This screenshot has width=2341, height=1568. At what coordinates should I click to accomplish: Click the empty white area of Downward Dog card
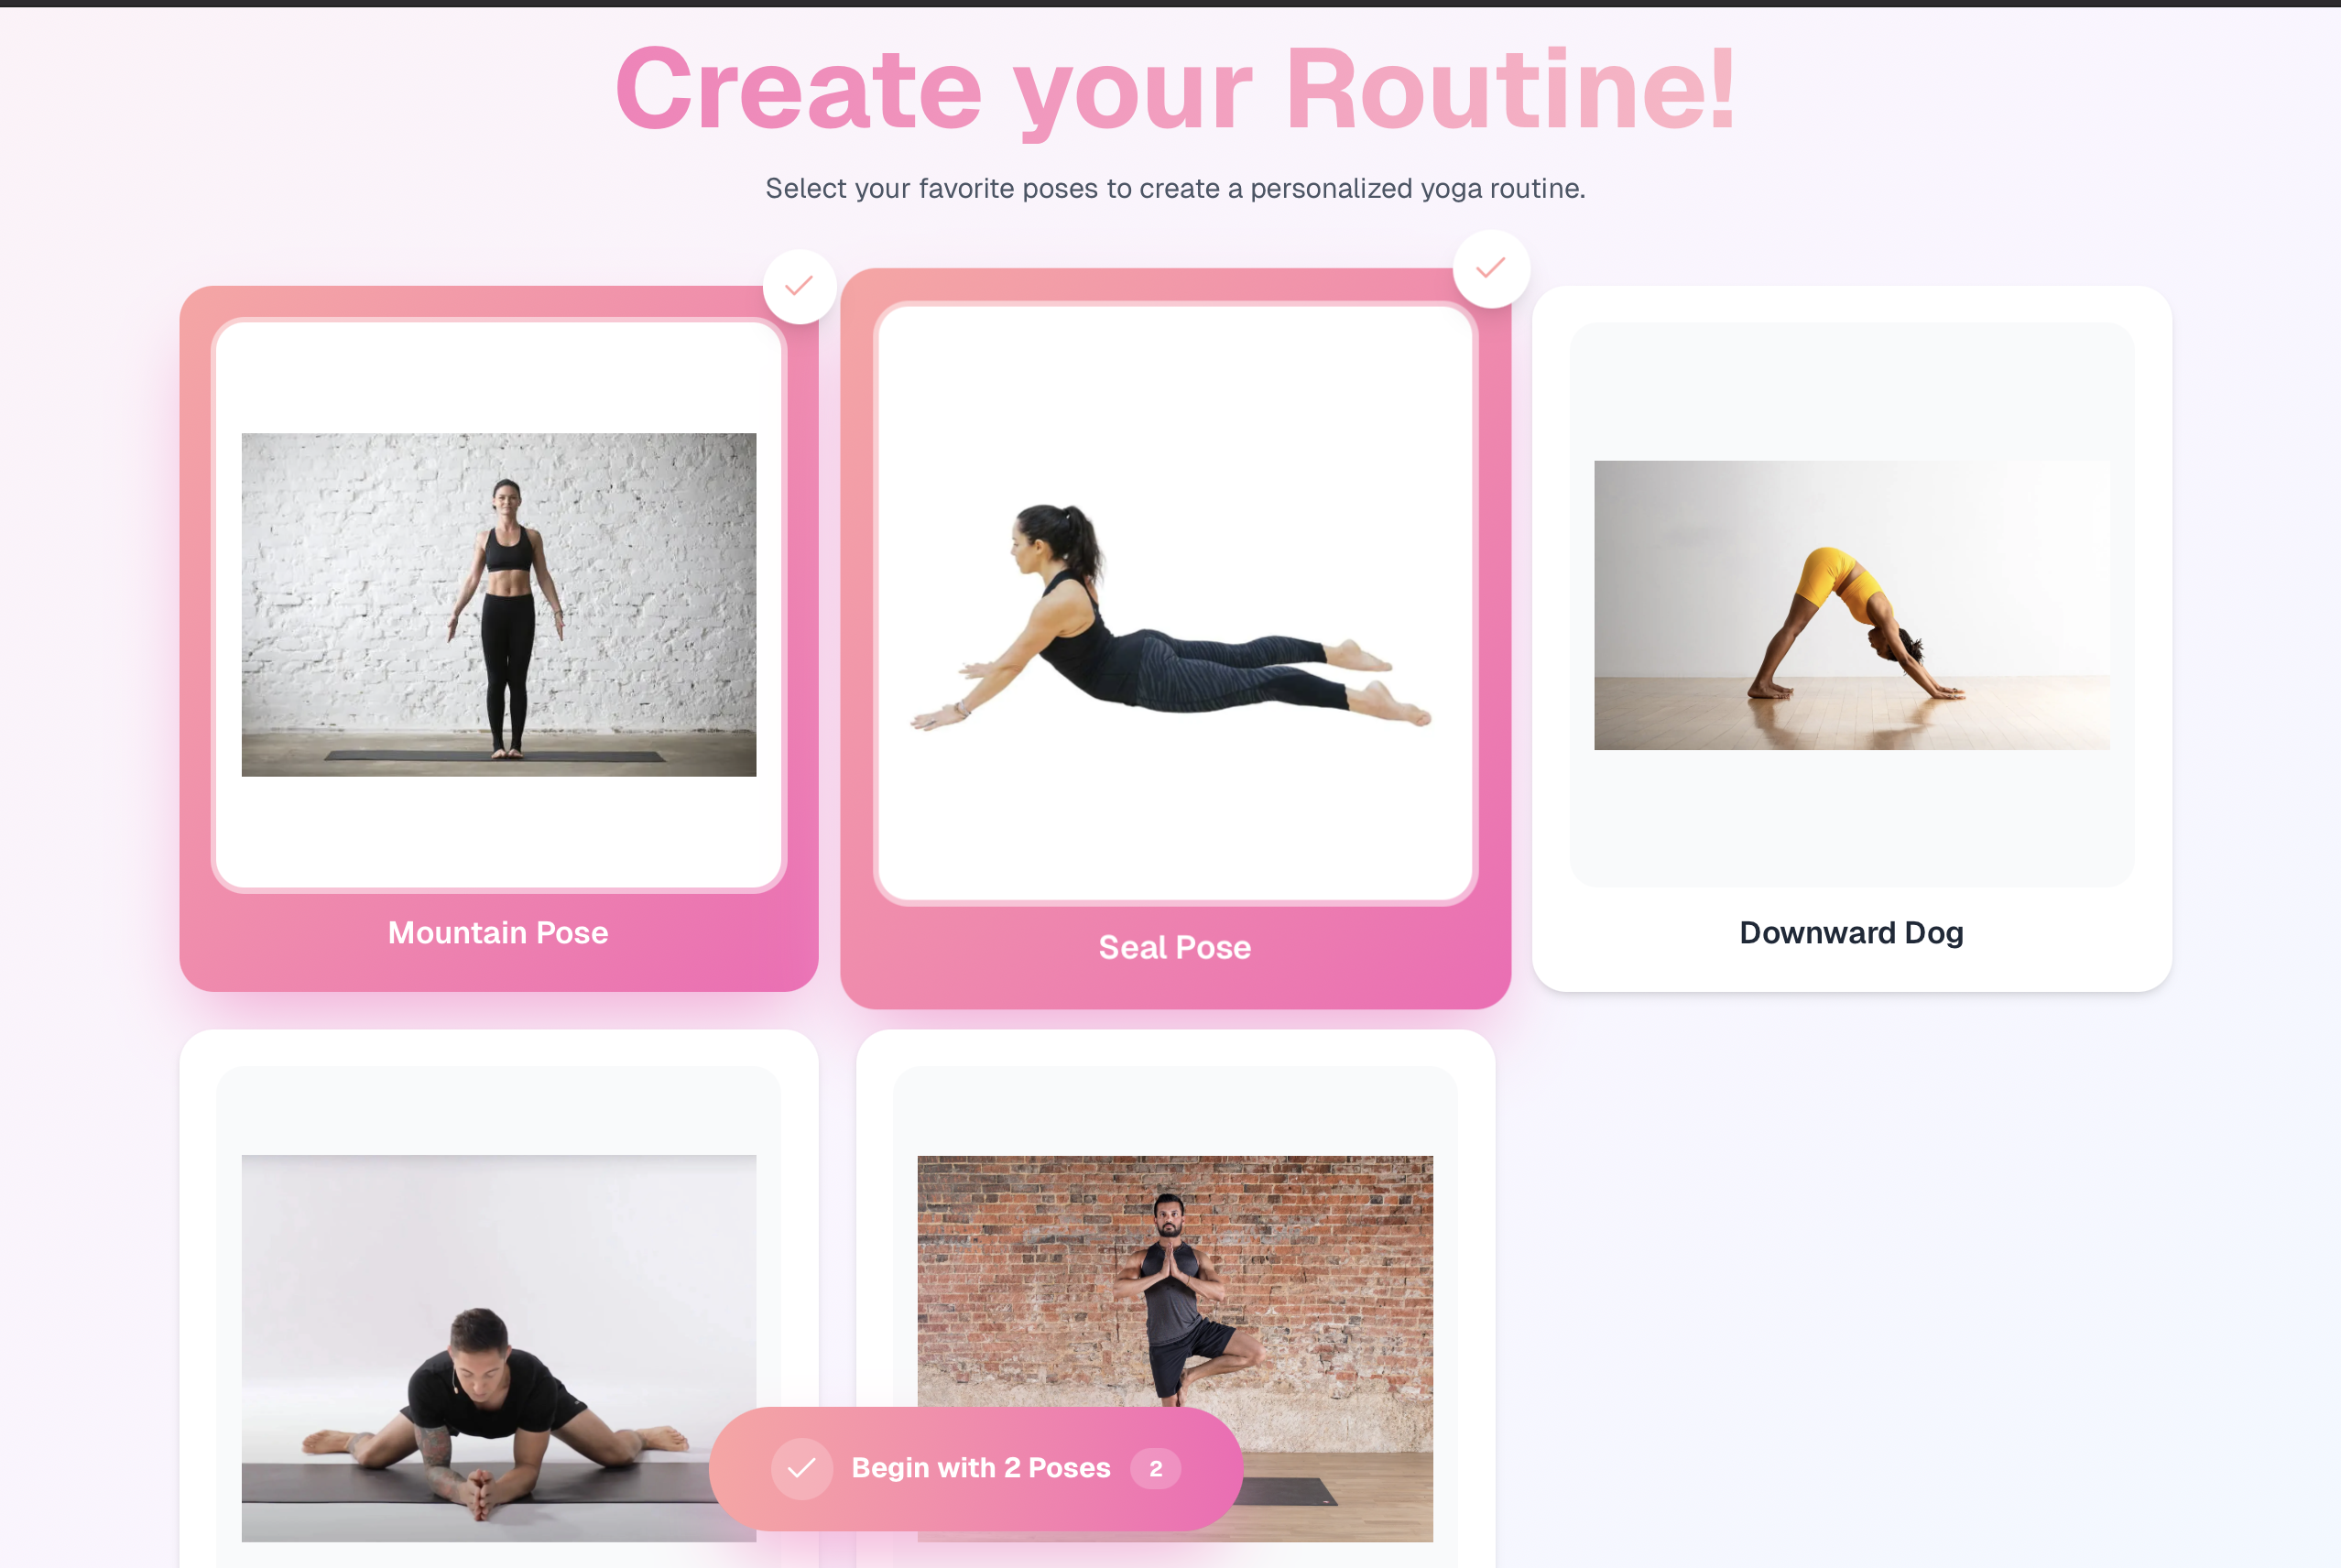(1851, 815)
